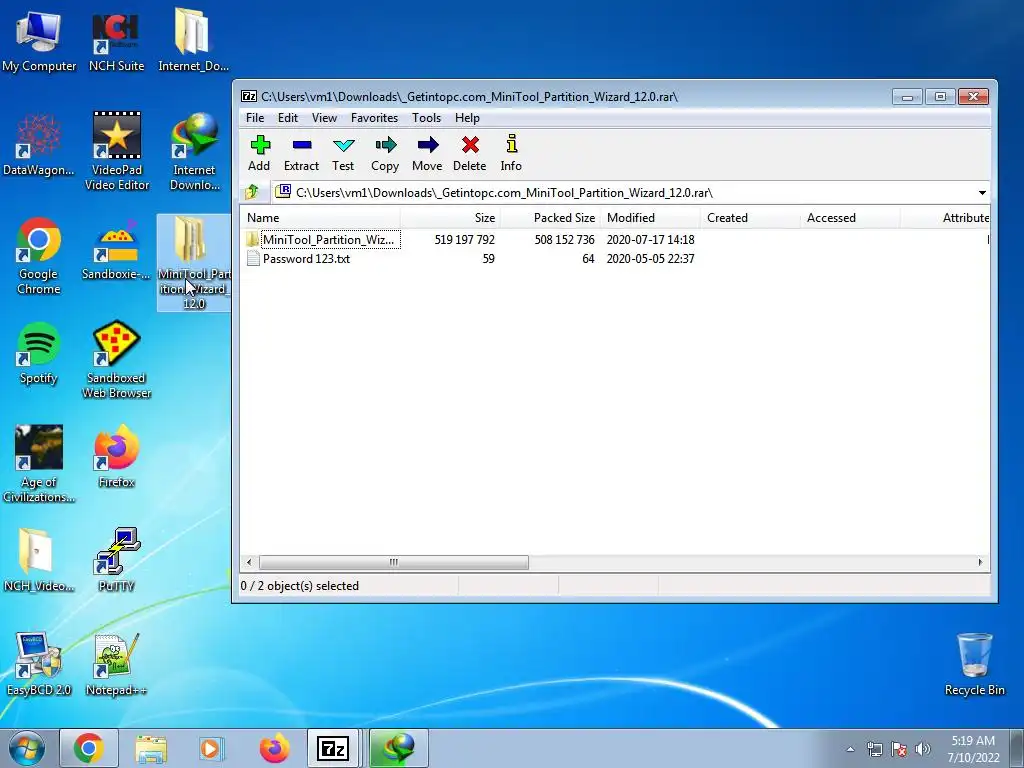Image resolution: width=1024 pixels, height=768 pixels.
Task: Click the Move toolbar icon
Action: (427, 153)
